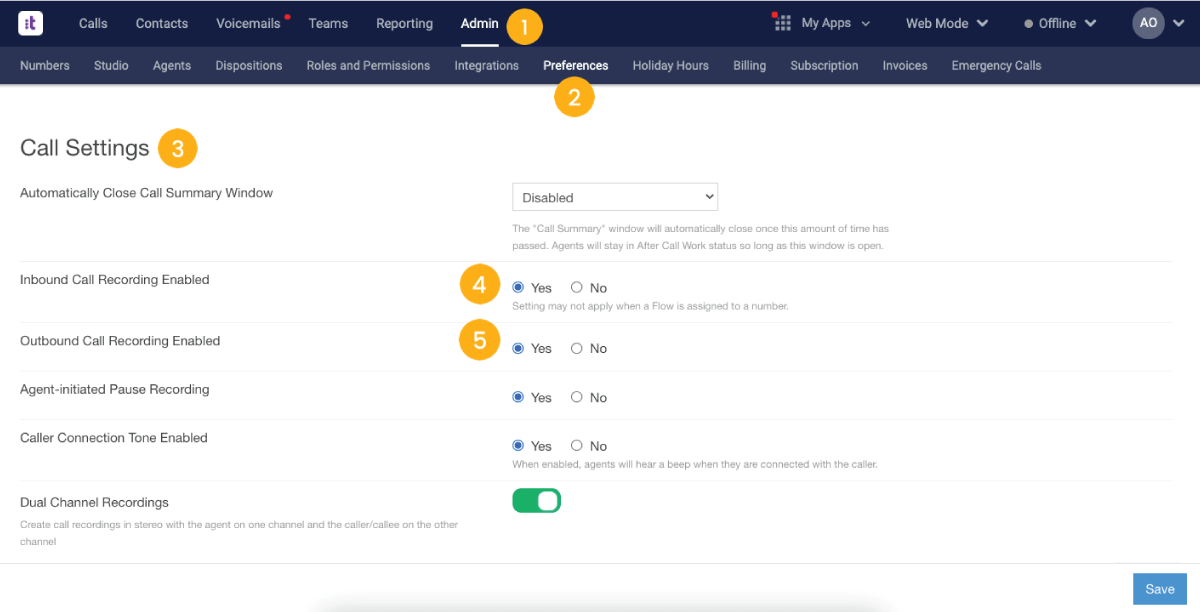Select the Admin tab
The height and width of the screenshot is (612, 1200).
[480, 23]
